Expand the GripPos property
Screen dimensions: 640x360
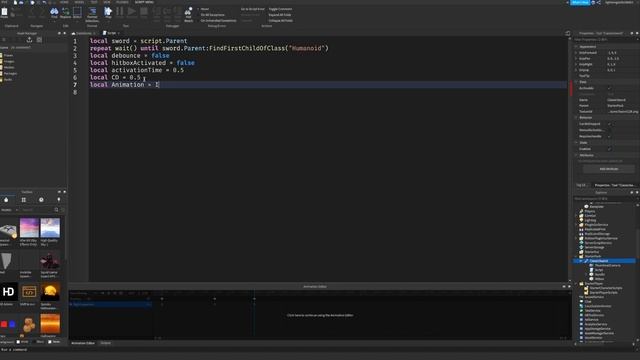(x=576, y=58)
